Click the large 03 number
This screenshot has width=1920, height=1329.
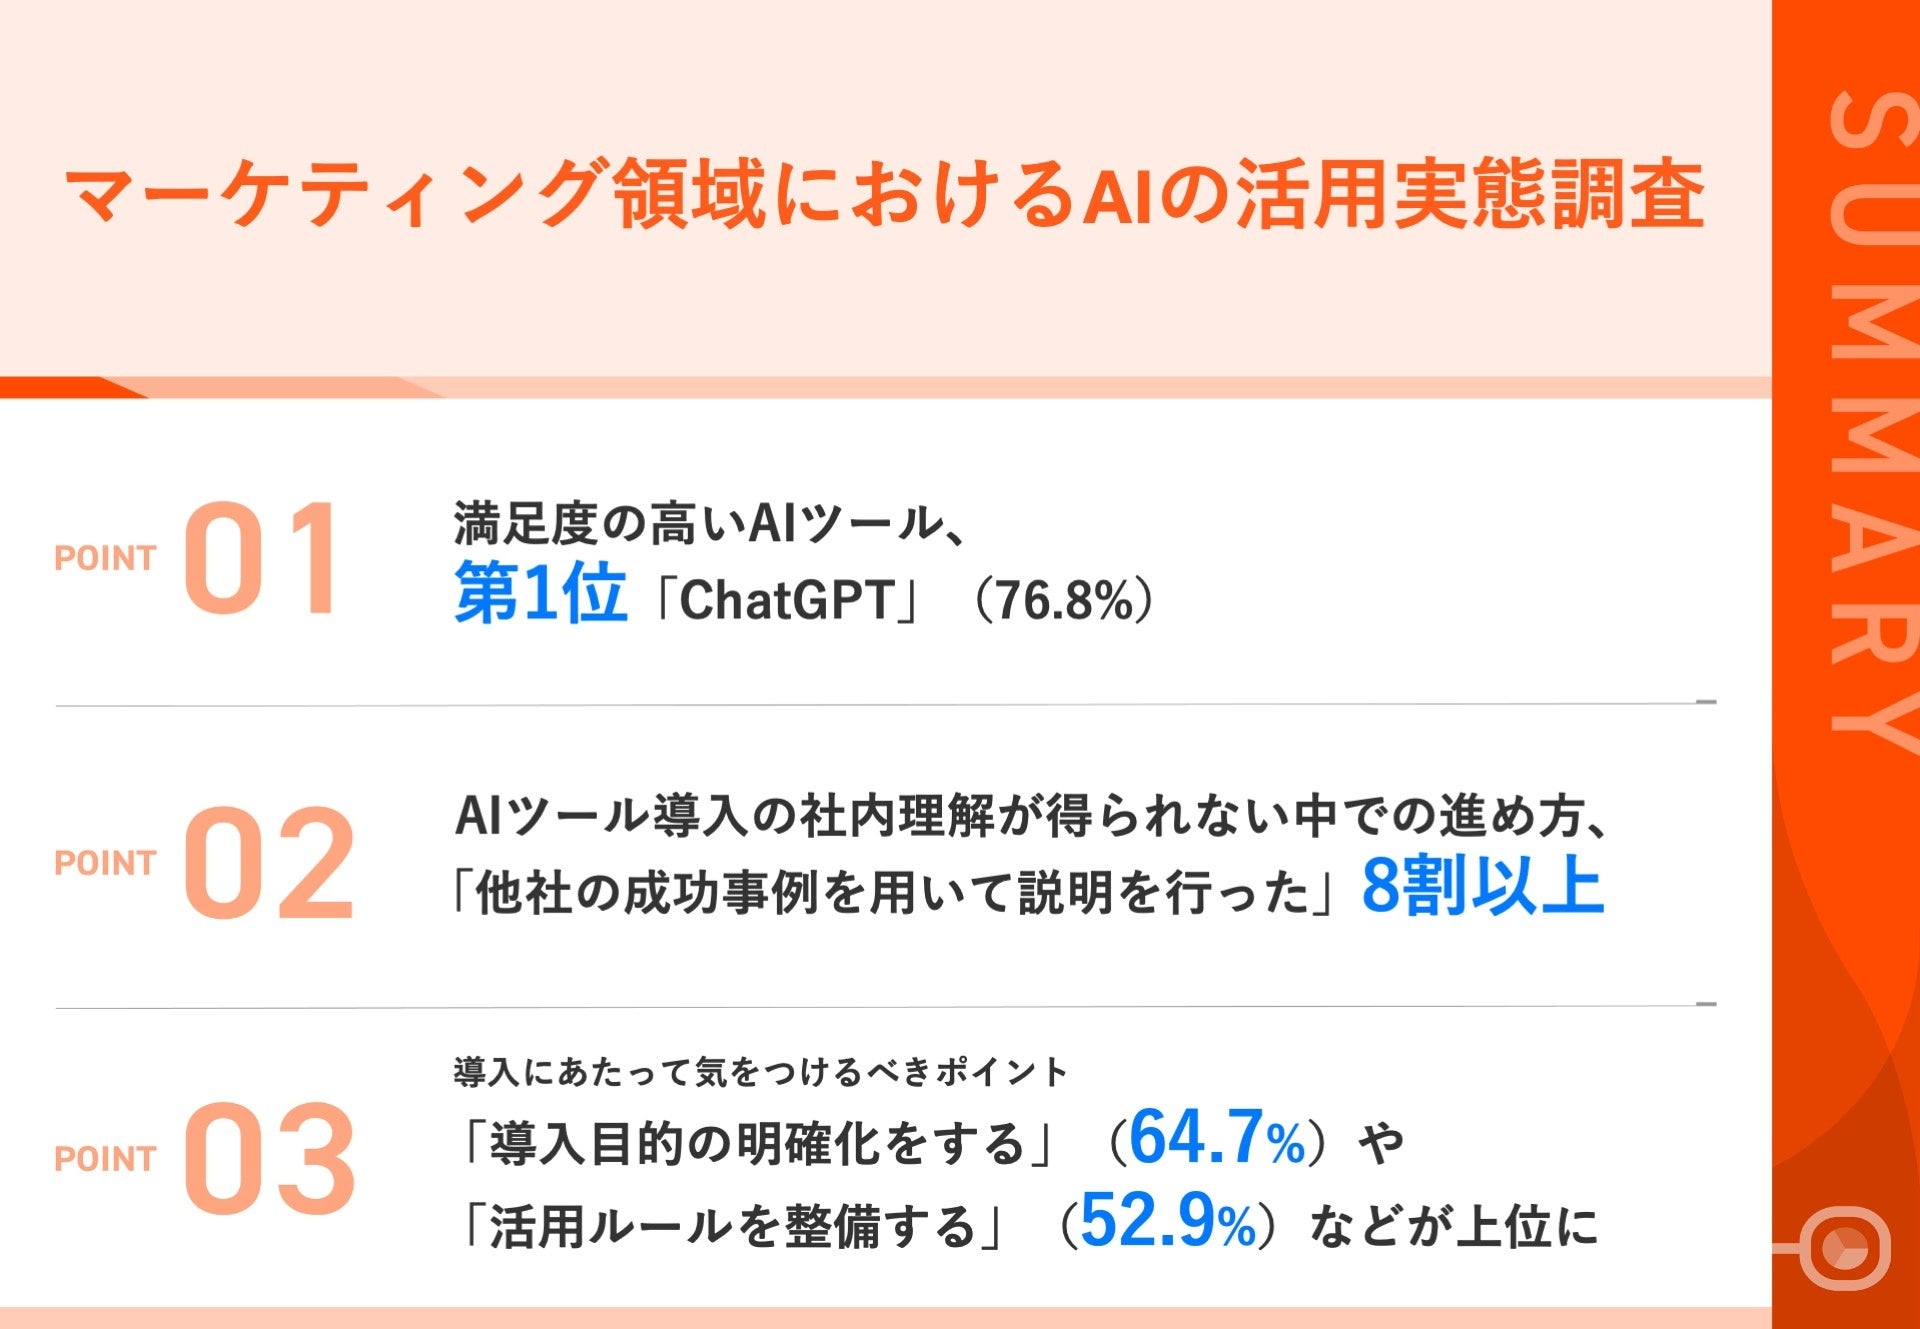[268, 1158]
